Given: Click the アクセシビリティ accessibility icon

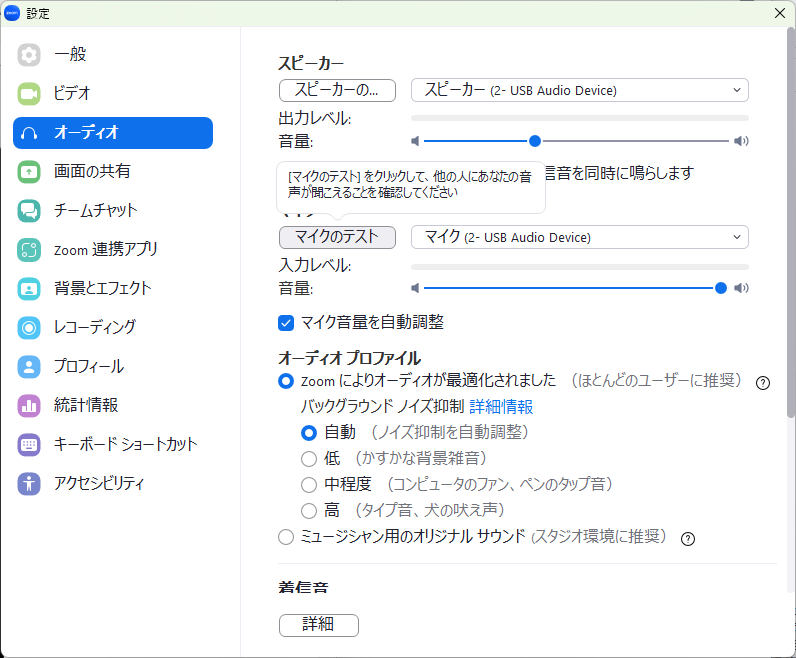Looking at the screenshot, I should tap(29, 483).
